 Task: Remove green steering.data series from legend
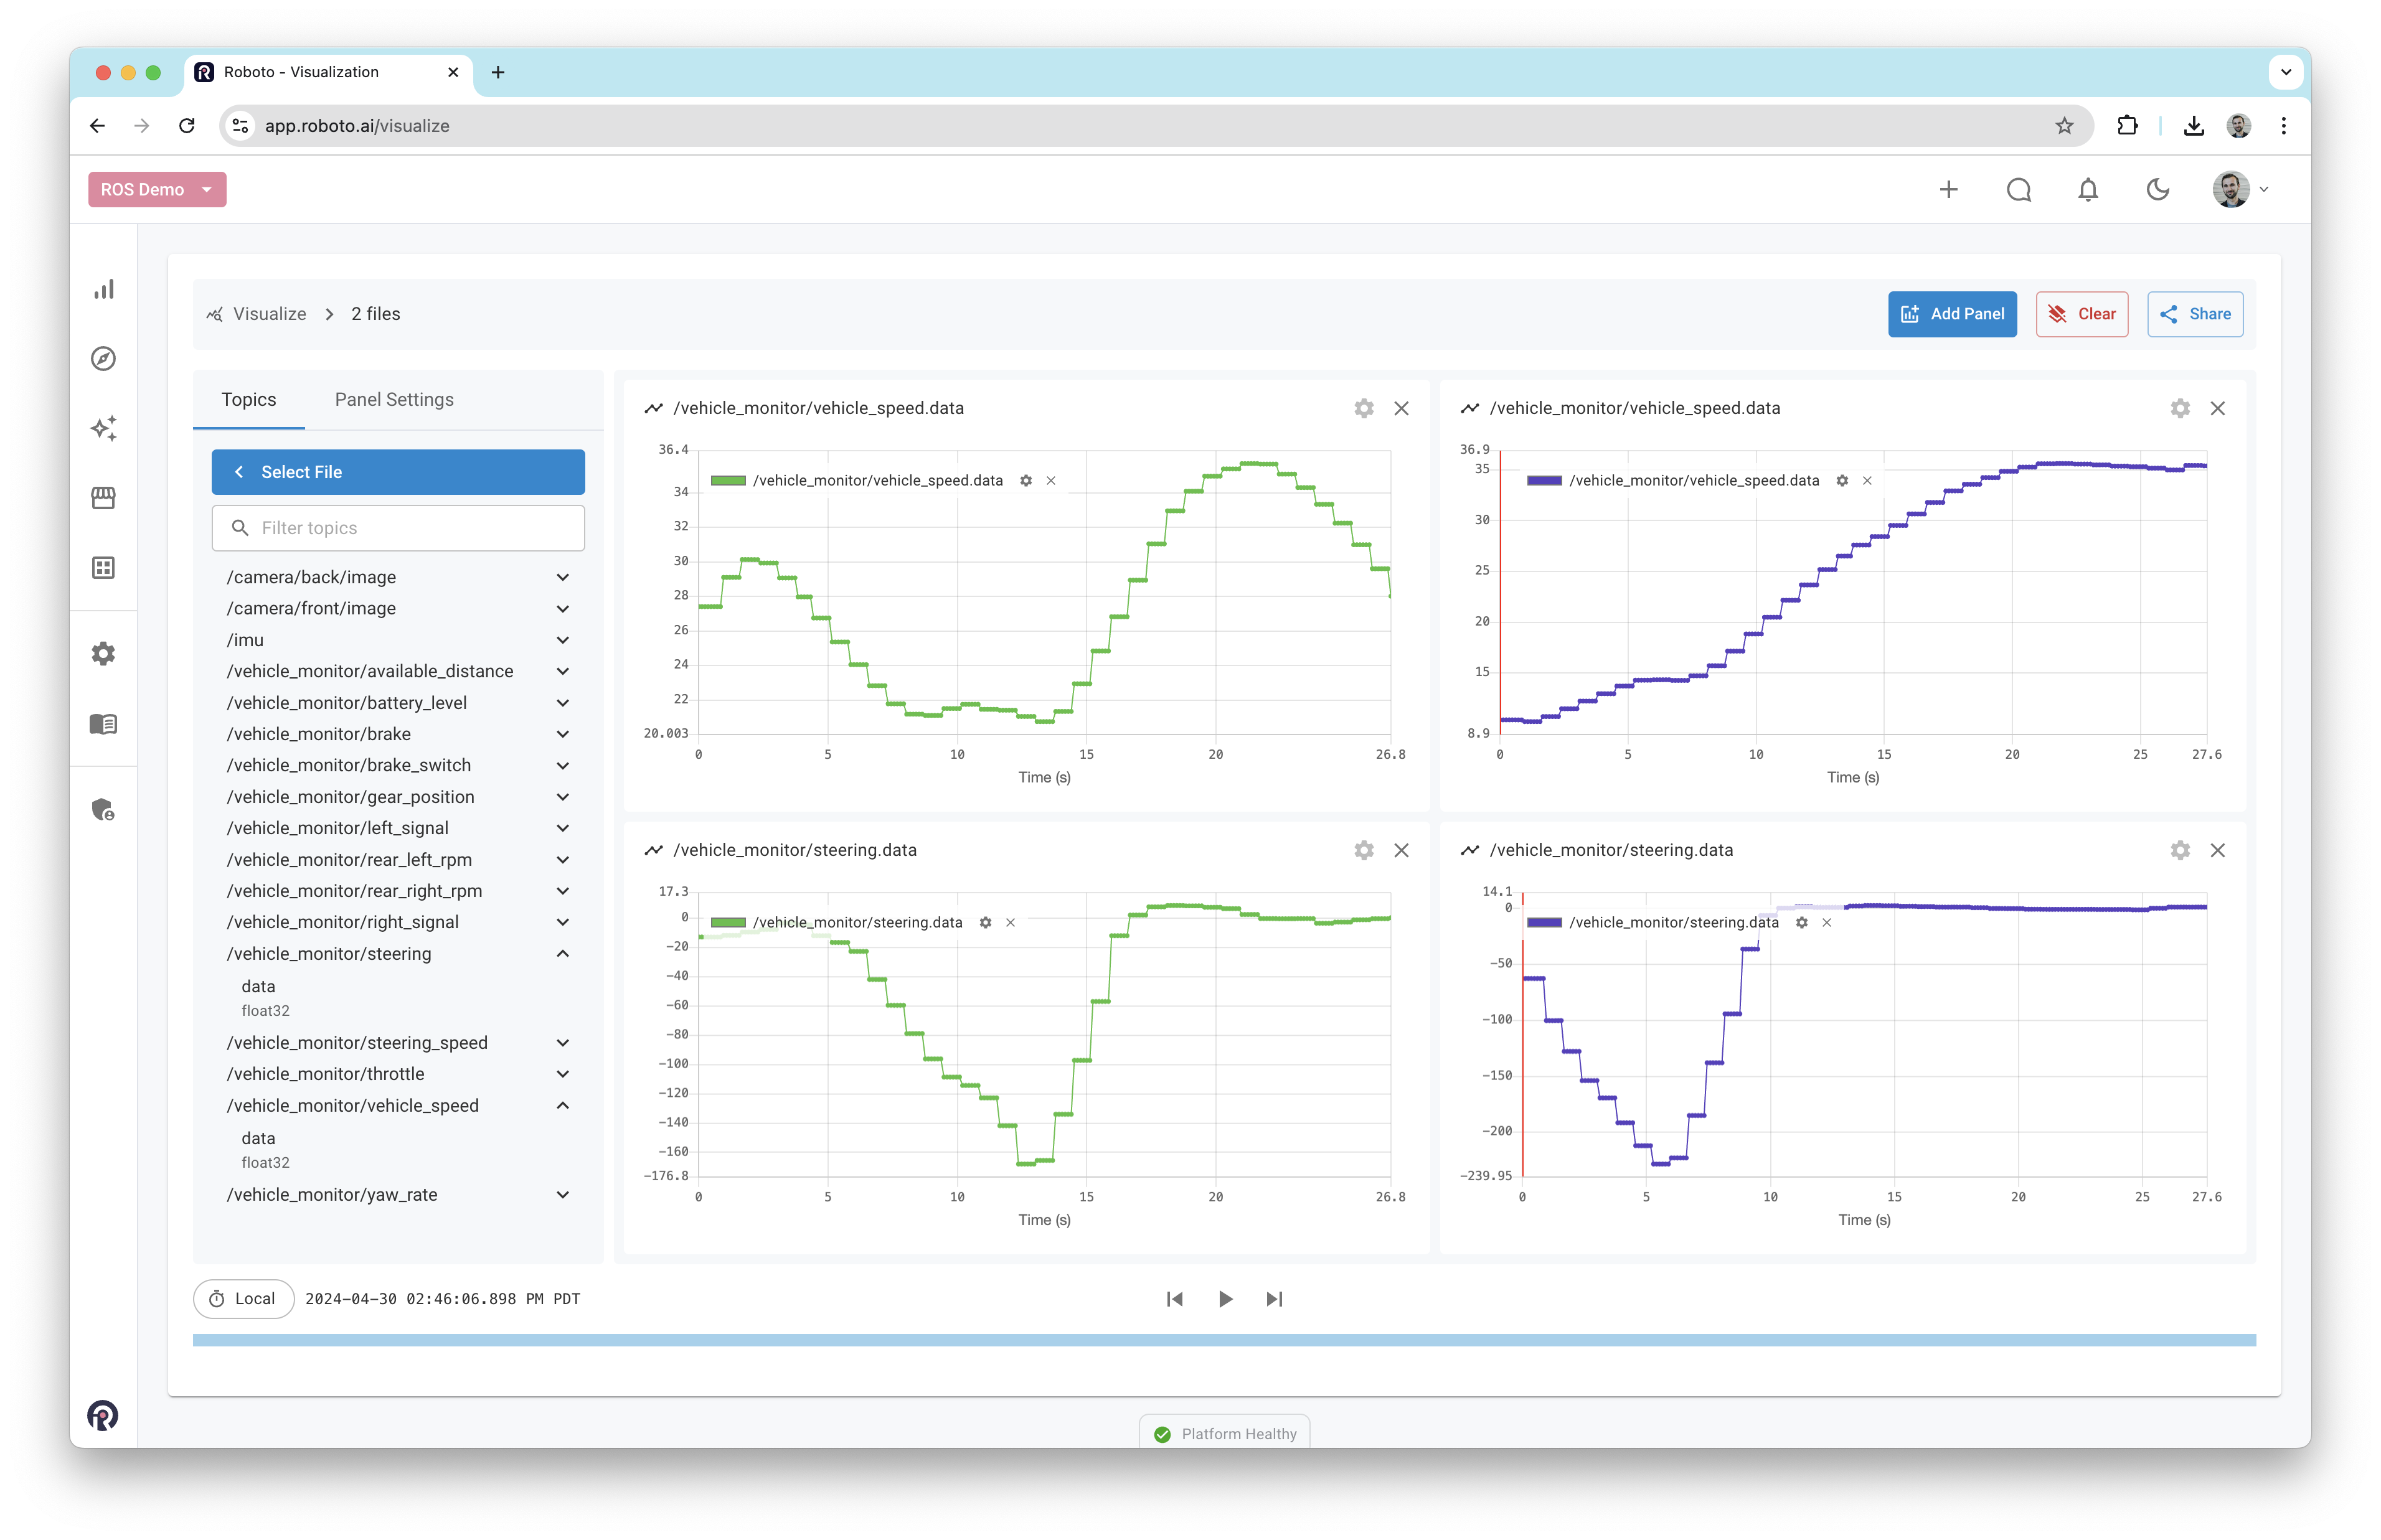point(1011,923)
